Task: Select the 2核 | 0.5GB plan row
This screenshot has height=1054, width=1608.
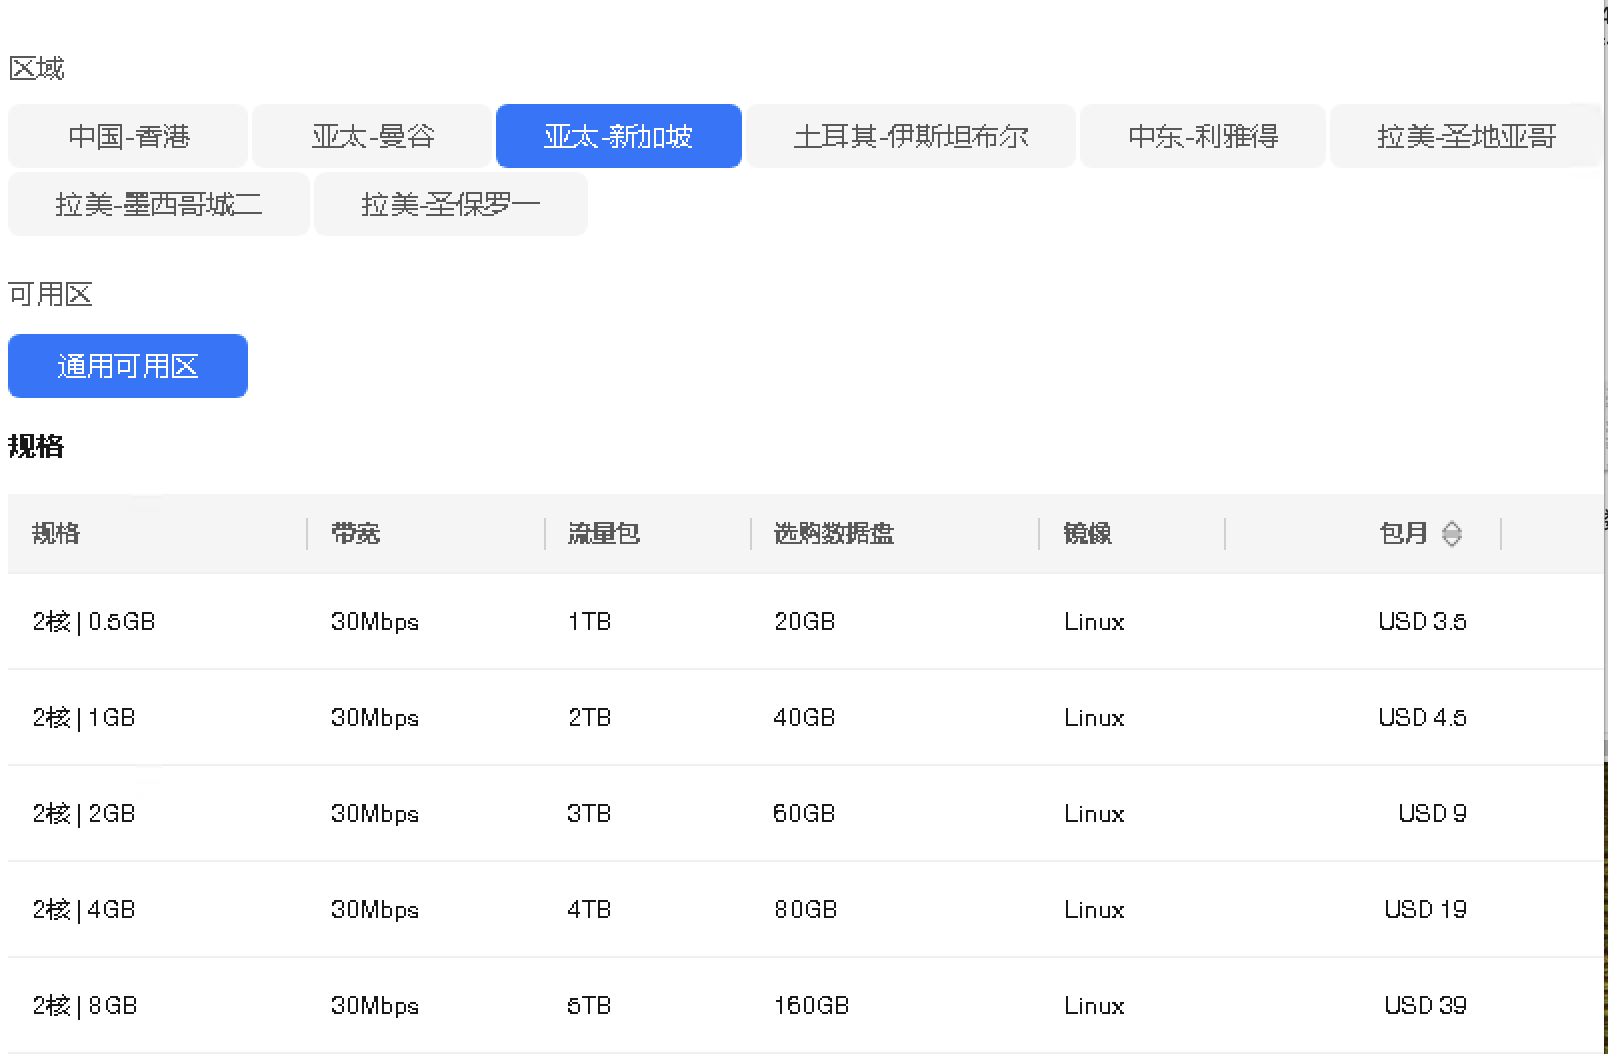Action: pos(94,622)
